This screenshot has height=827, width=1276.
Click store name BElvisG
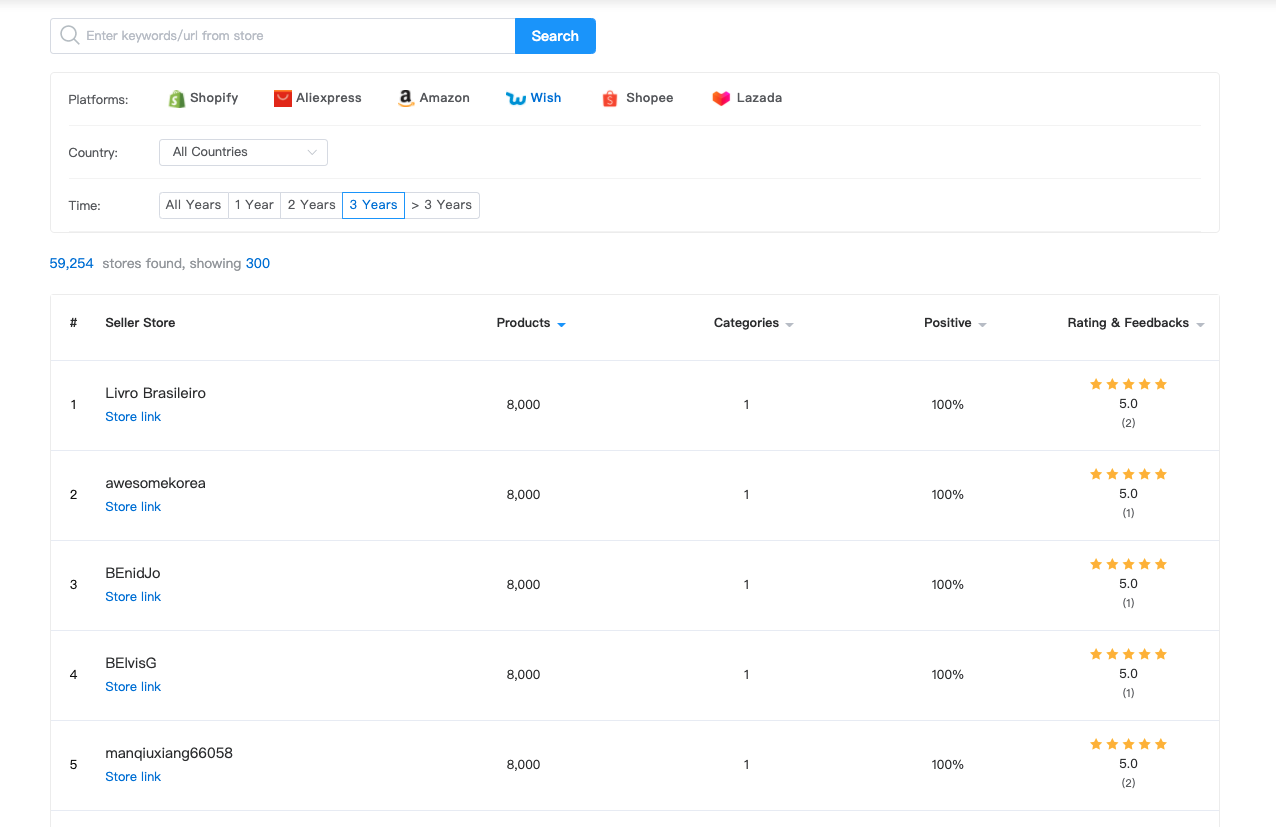pos(131,663)
